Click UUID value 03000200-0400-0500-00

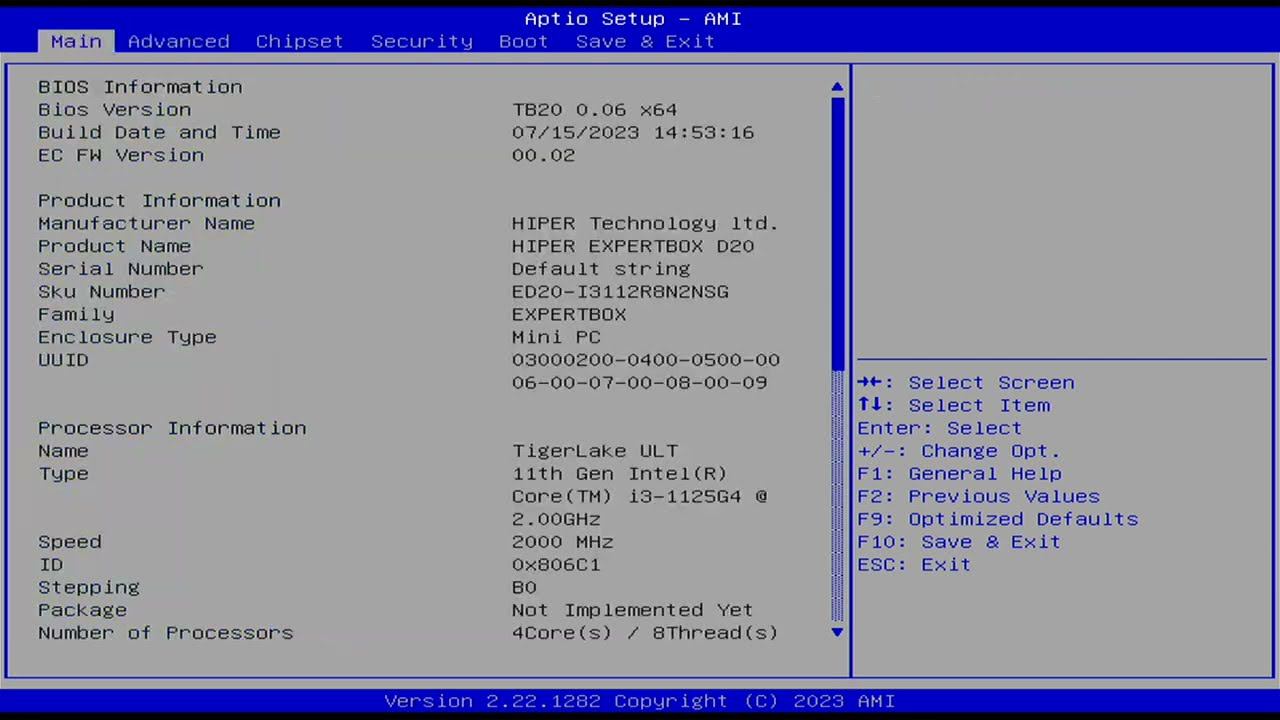tap(646, 360)
